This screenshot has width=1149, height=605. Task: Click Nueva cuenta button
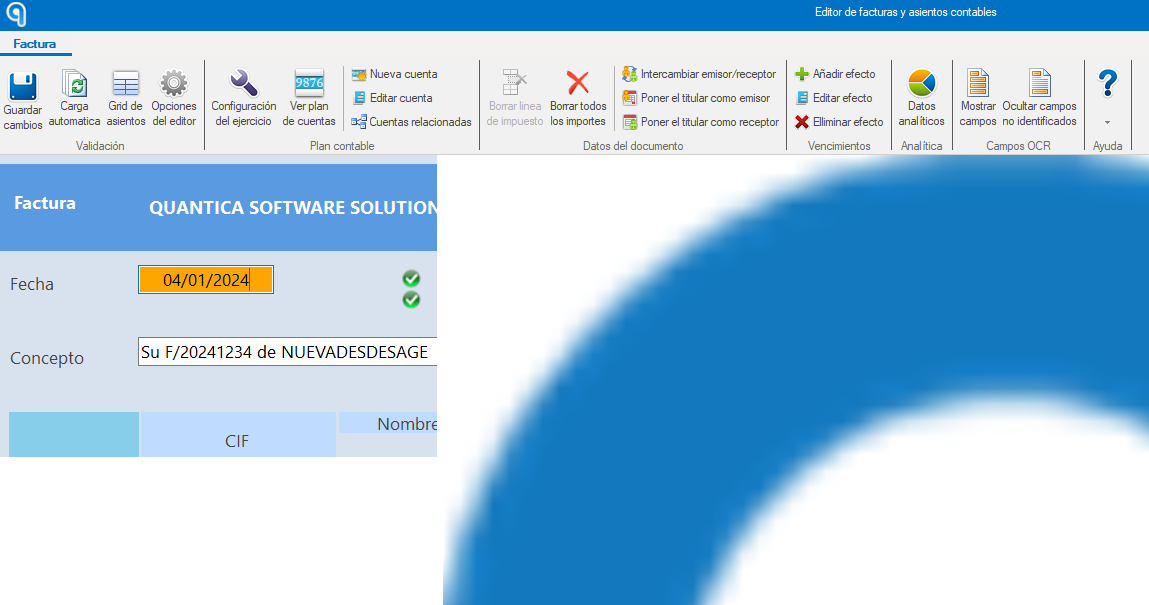(x=394, y=74)
